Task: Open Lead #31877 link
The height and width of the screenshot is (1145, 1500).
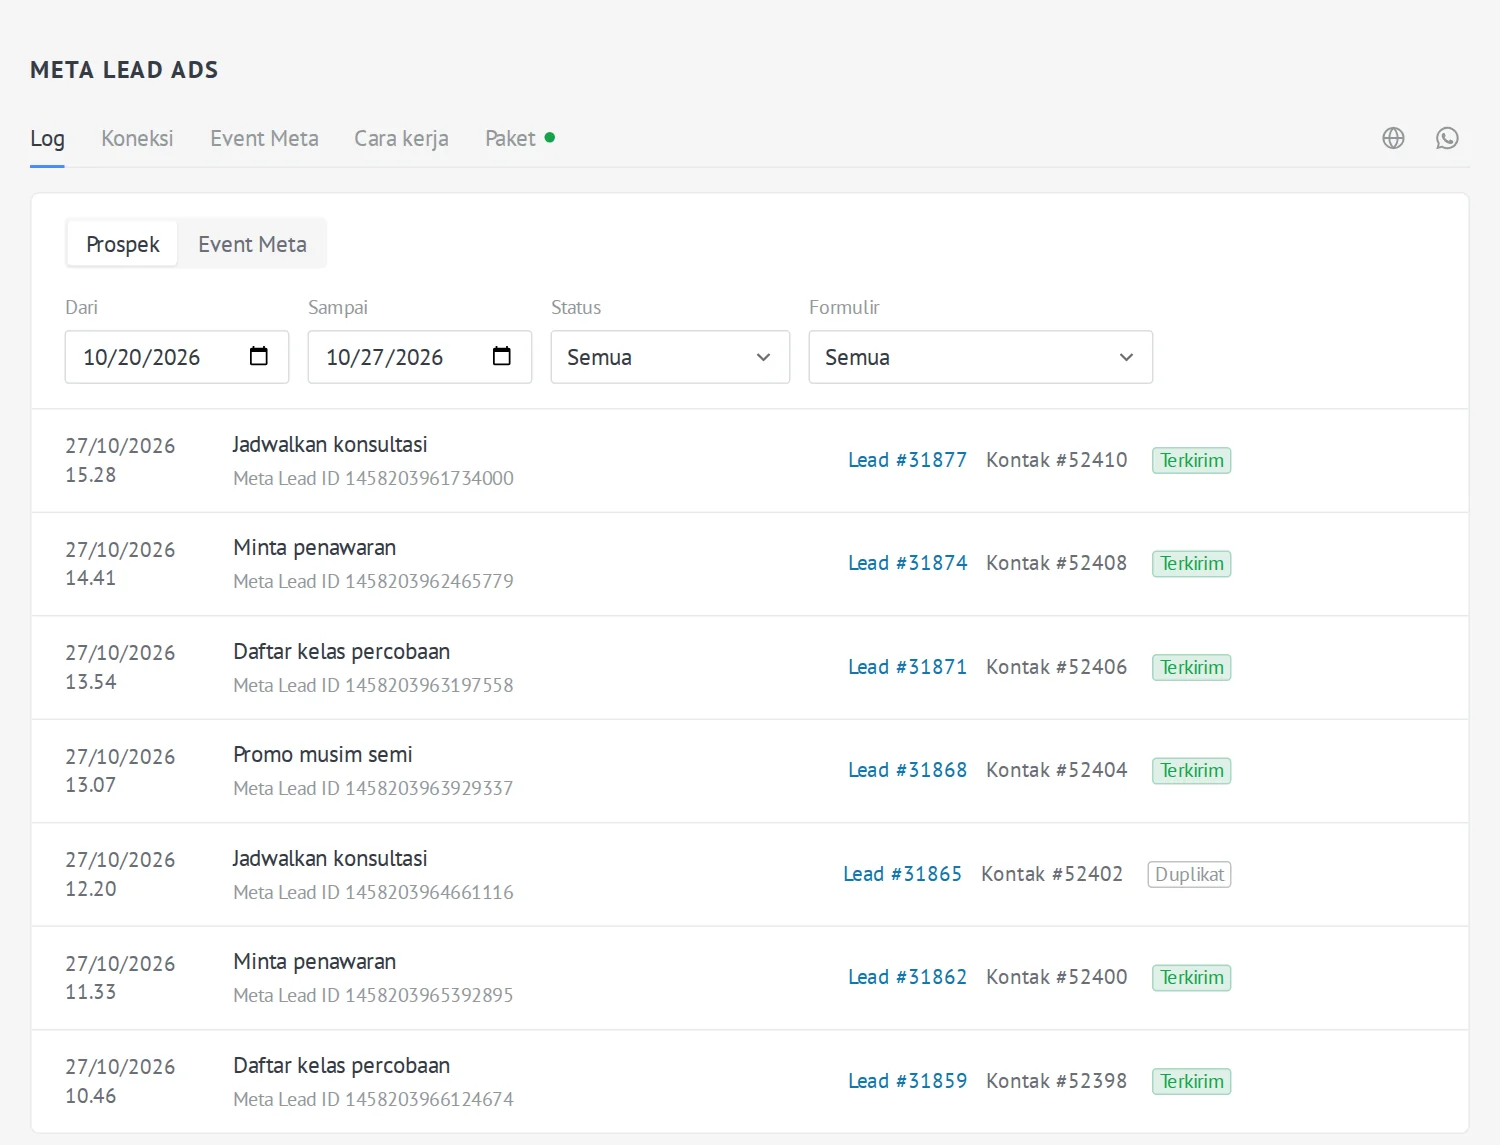Action: [907, 460]
